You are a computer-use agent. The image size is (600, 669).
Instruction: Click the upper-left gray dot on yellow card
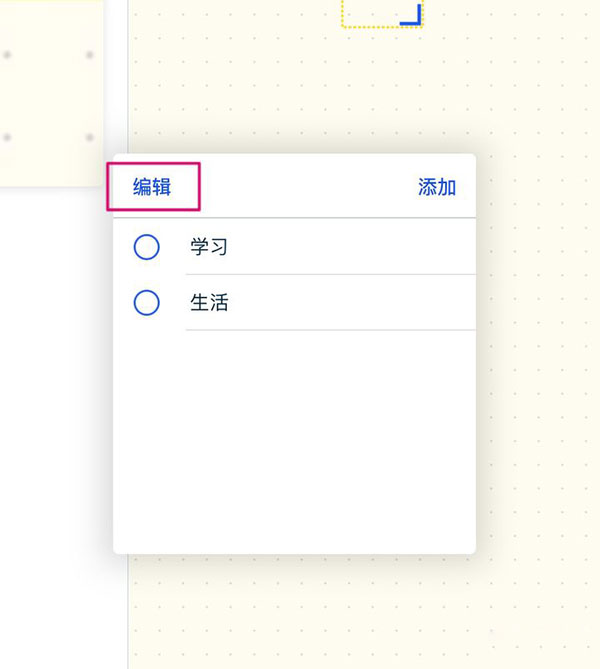click(7, 55)
